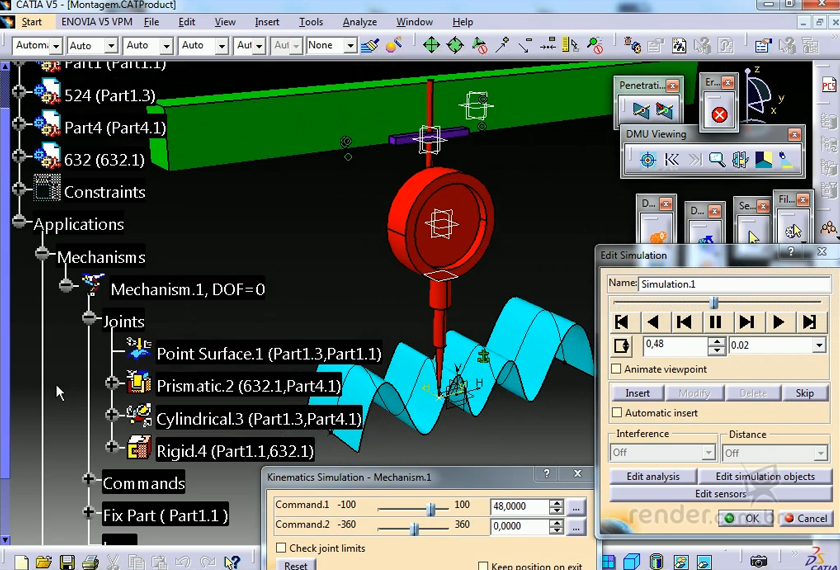This screenshot has width=840, height=570.
Task: Click the Command.1 slider handle
Action: pyautogui.click(x=431, y=508)
